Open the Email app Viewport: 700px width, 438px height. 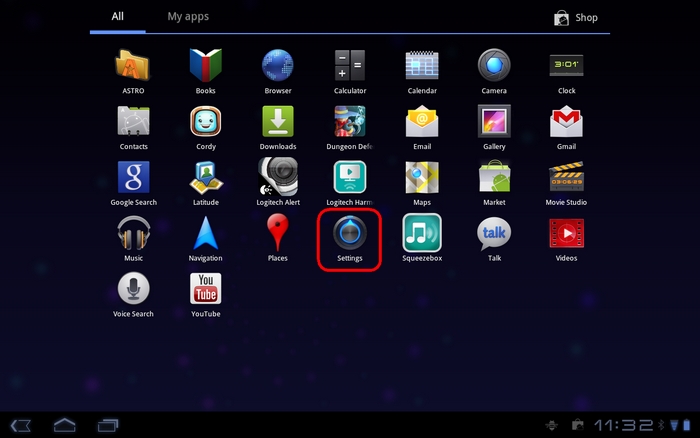[422, 127]
